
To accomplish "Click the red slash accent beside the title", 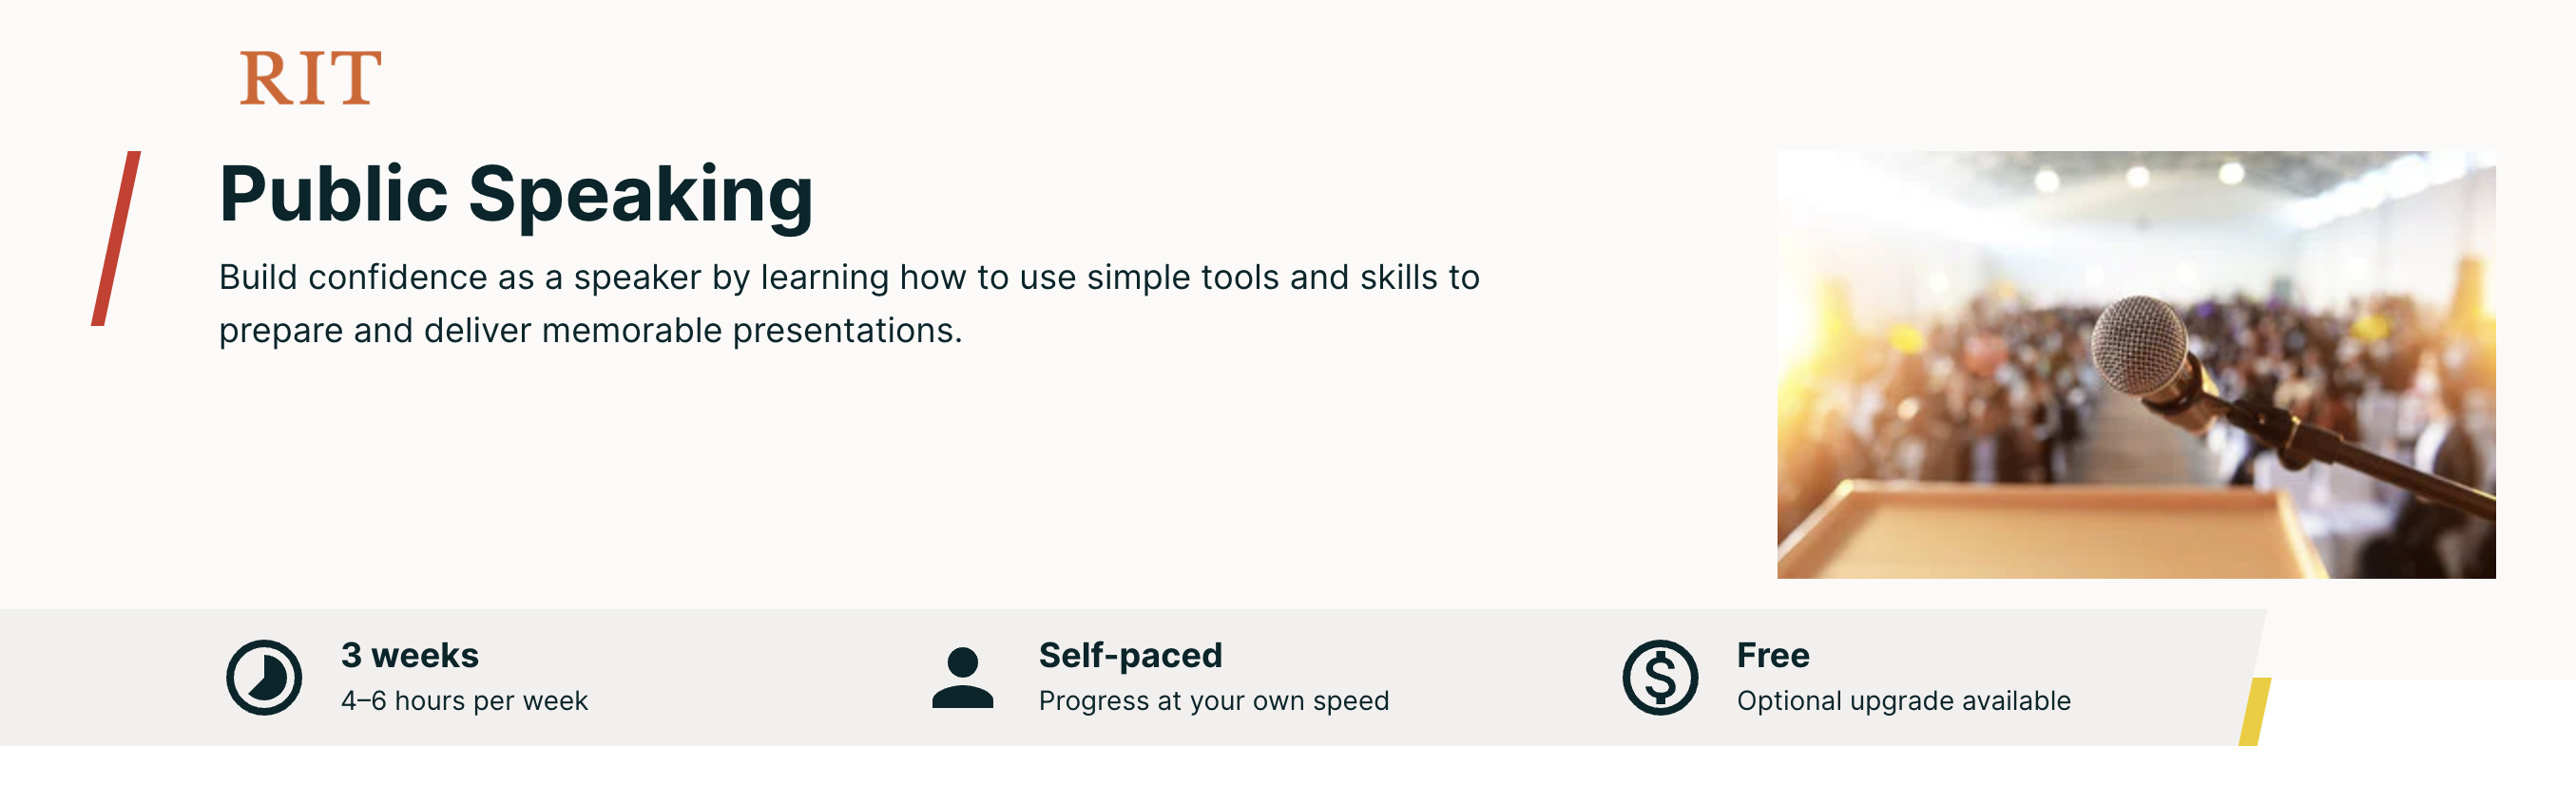I will coord(116,238).
